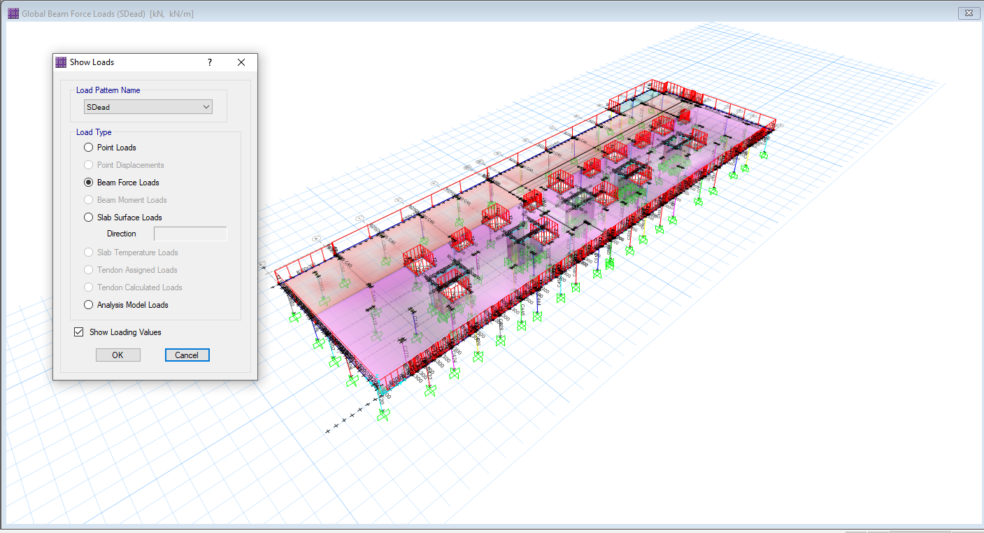Click the Point Displacements radio option
This screenshot has width=984, height=533.
88,165
